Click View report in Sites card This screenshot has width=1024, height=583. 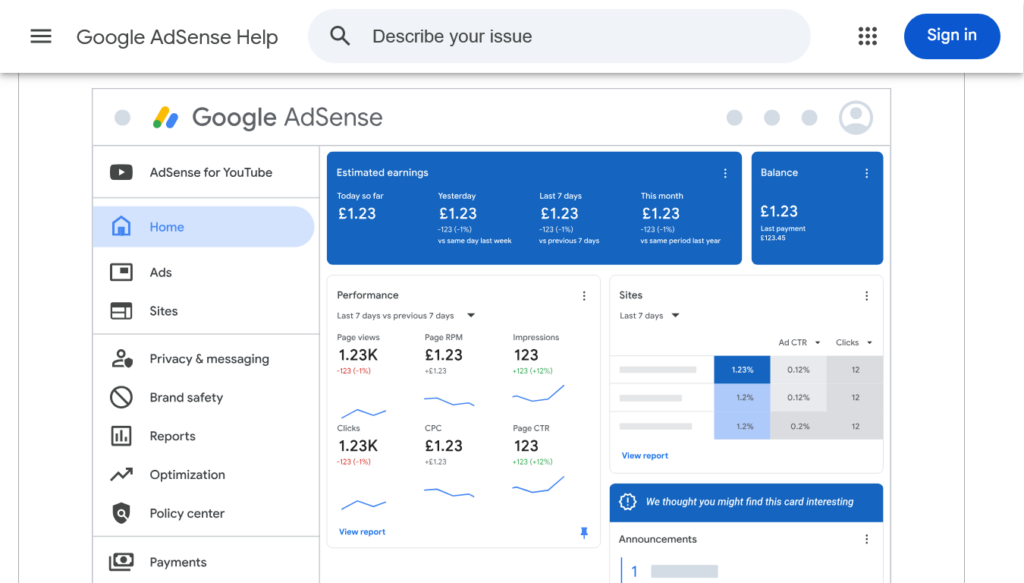(x=645, y=456)
